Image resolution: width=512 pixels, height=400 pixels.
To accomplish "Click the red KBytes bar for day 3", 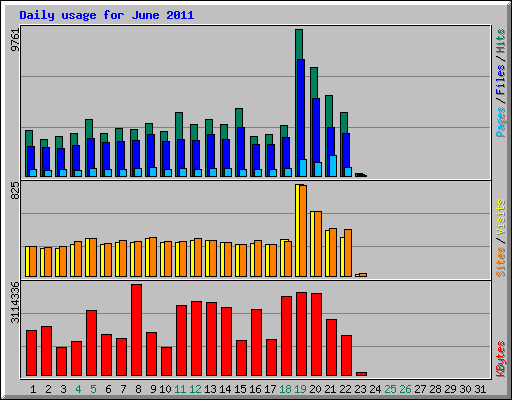I will coord(61,362).
